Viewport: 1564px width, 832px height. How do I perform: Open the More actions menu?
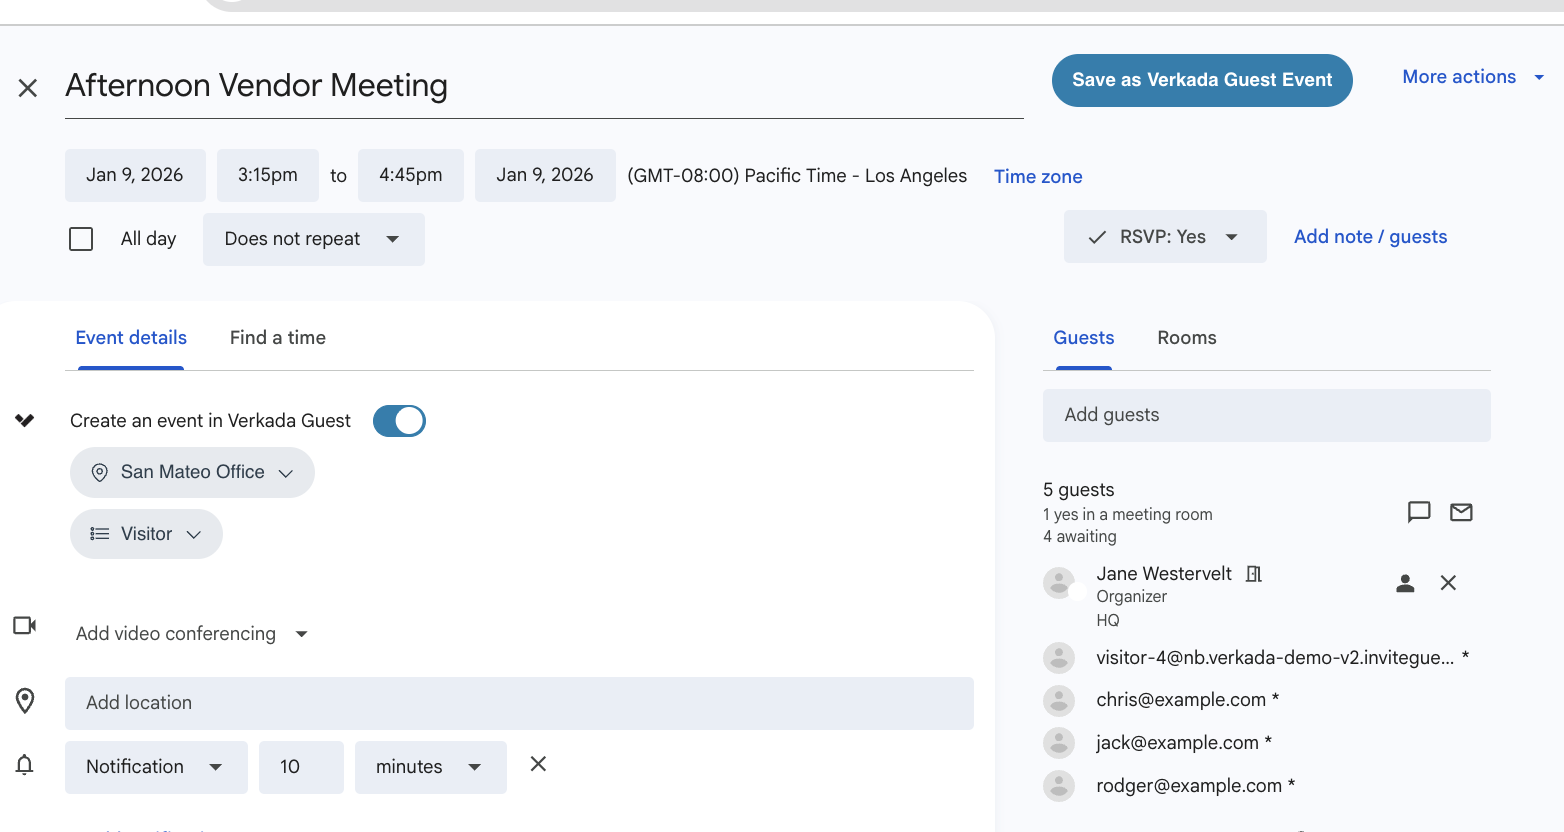(x=1471, y=77)
